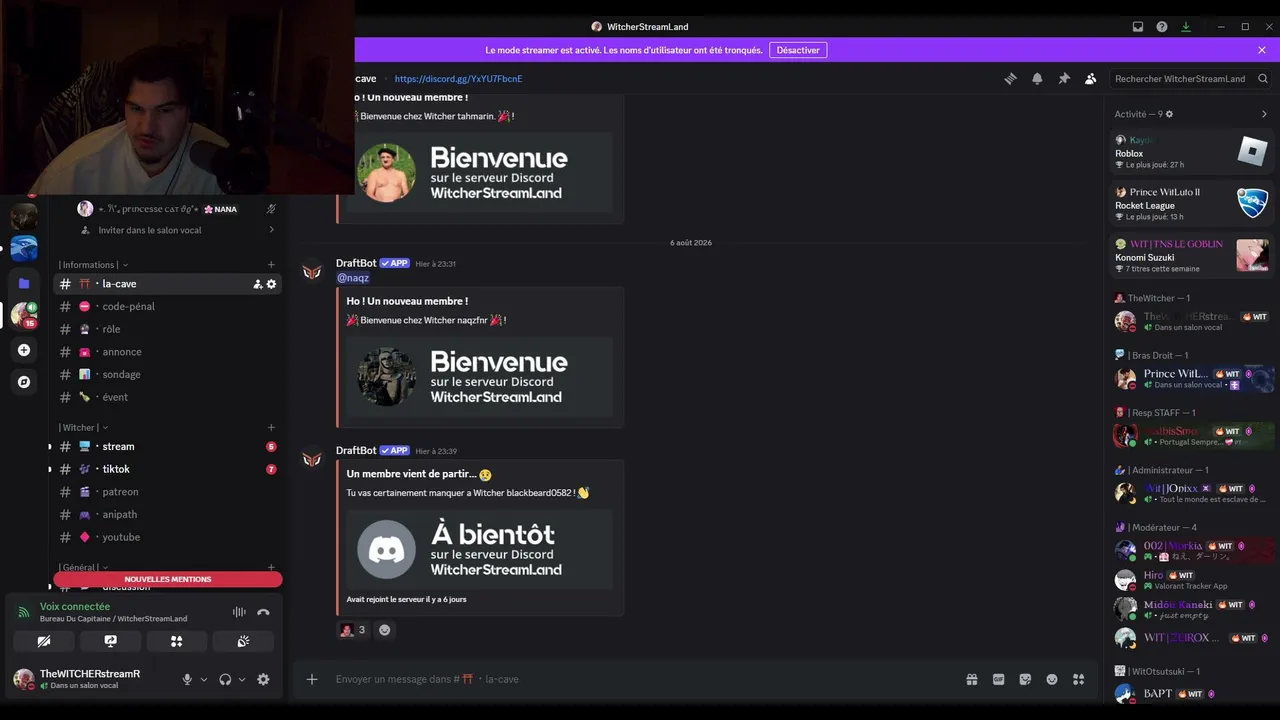The image size is (1280, 720).
Task: Open BAPT's profile in member list
Action: (1192, 694)
